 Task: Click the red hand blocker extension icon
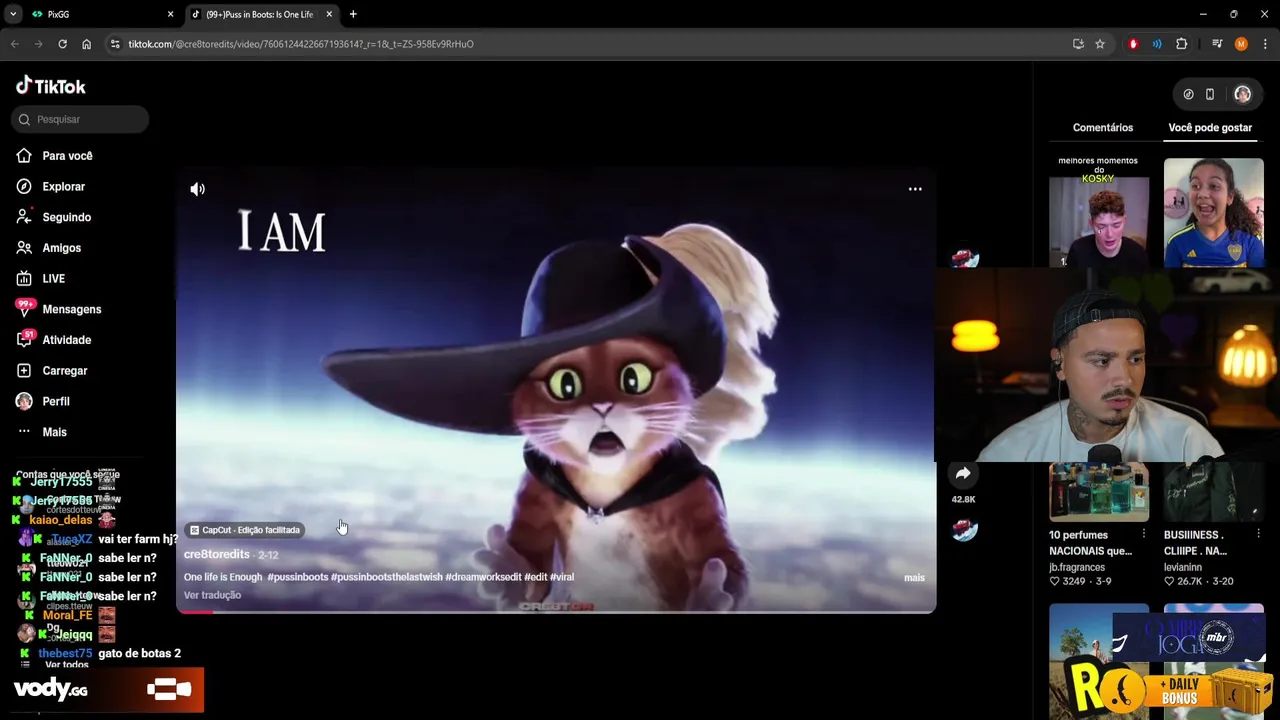point(1133,44)
